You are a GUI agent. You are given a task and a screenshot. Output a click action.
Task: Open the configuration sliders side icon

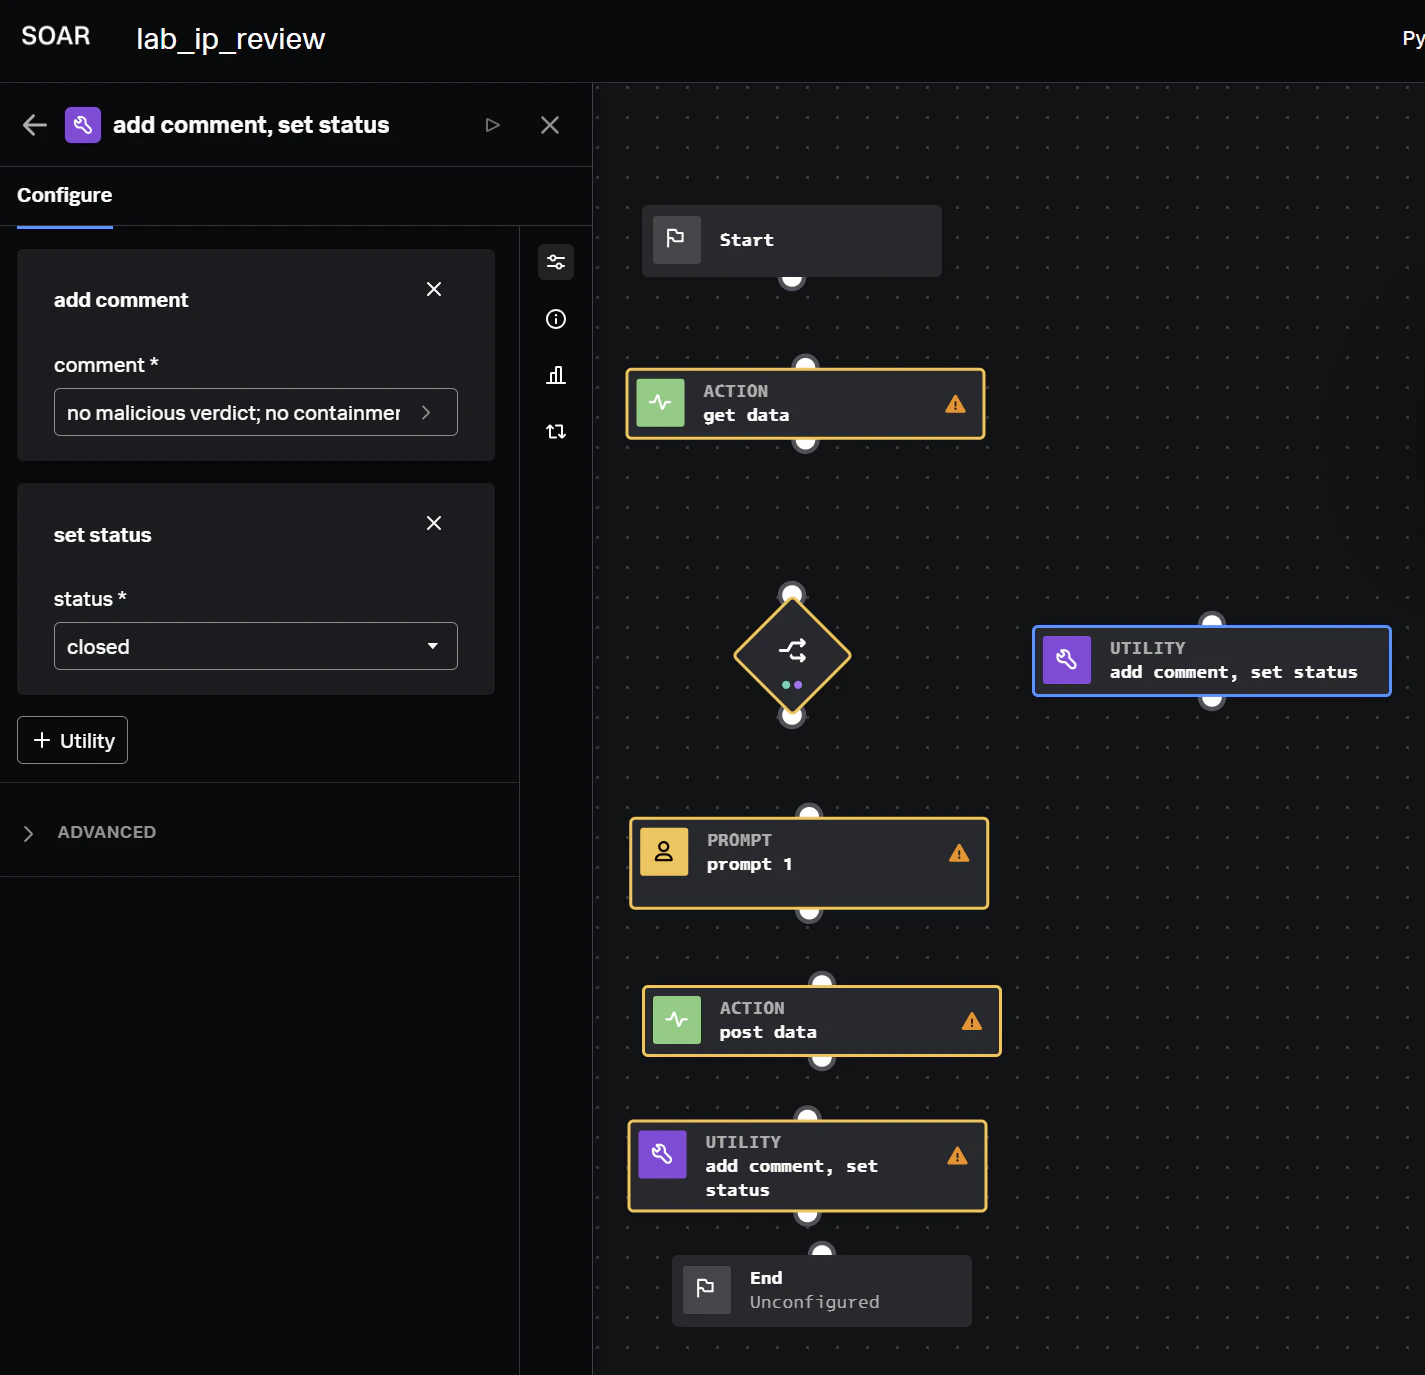(556, 262)
